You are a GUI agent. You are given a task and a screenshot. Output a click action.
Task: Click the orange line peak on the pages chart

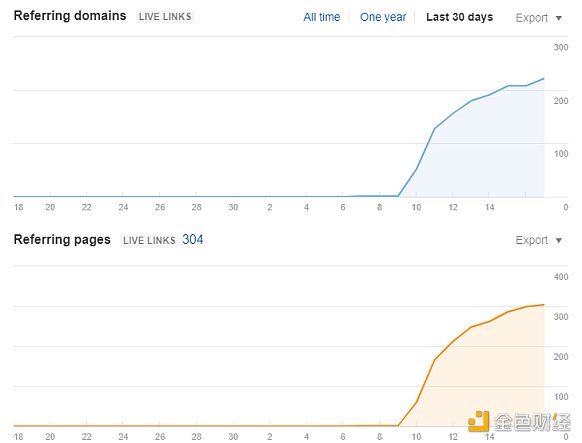(x=543, y=305)
